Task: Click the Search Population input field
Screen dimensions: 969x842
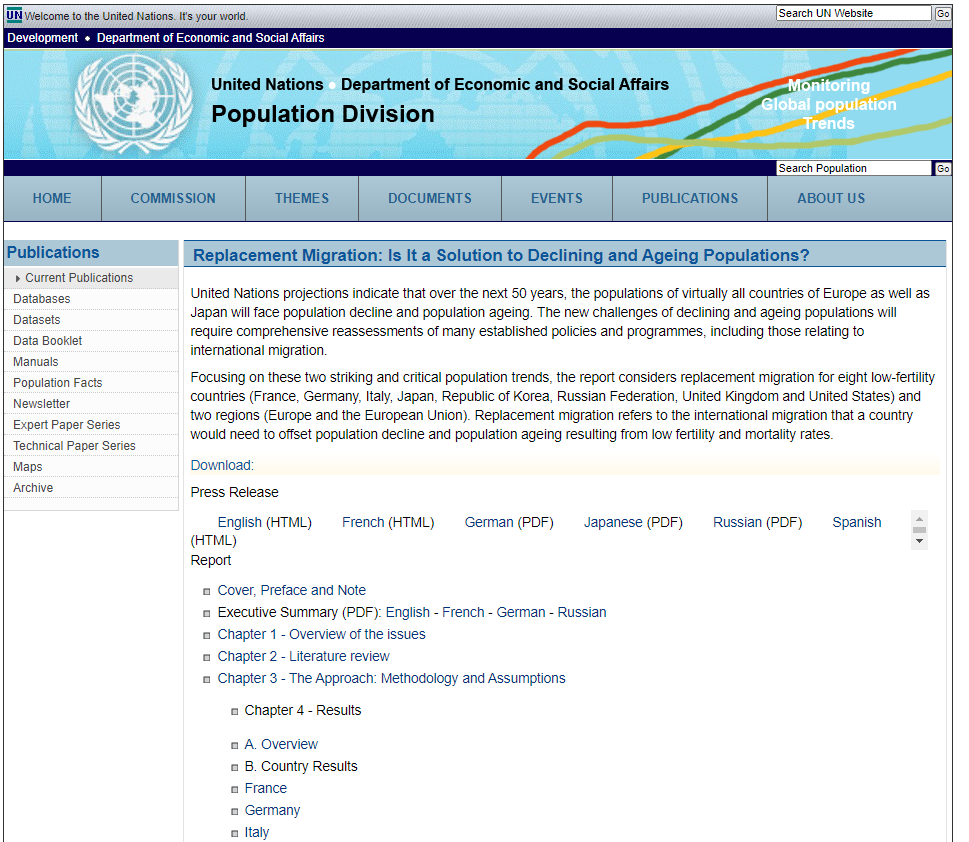Action: pyautogui.click(x=853, y=168)
